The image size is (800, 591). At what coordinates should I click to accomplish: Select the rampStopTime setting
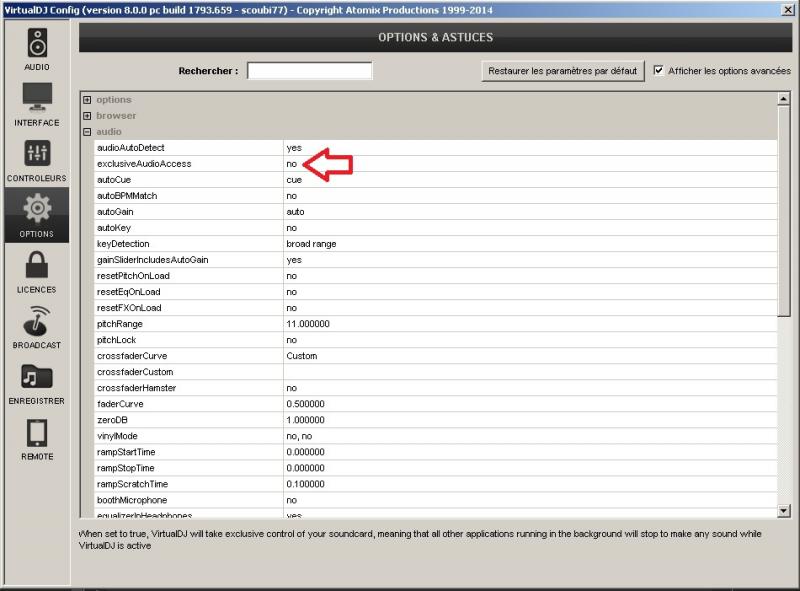(126, 468)
